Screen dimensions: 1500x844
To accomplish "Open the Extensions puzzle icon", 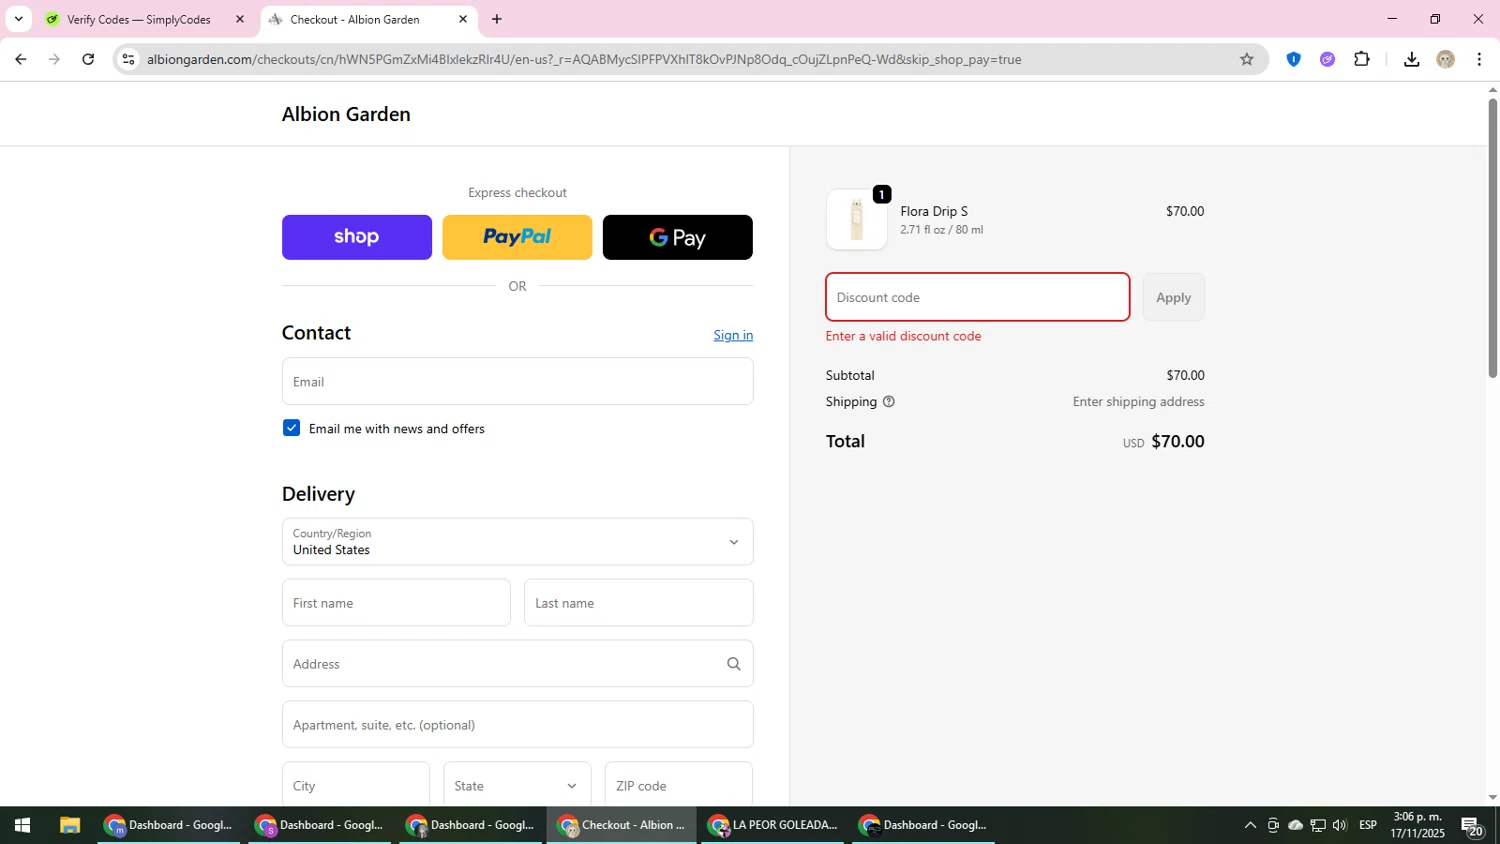I will 1362,59.
